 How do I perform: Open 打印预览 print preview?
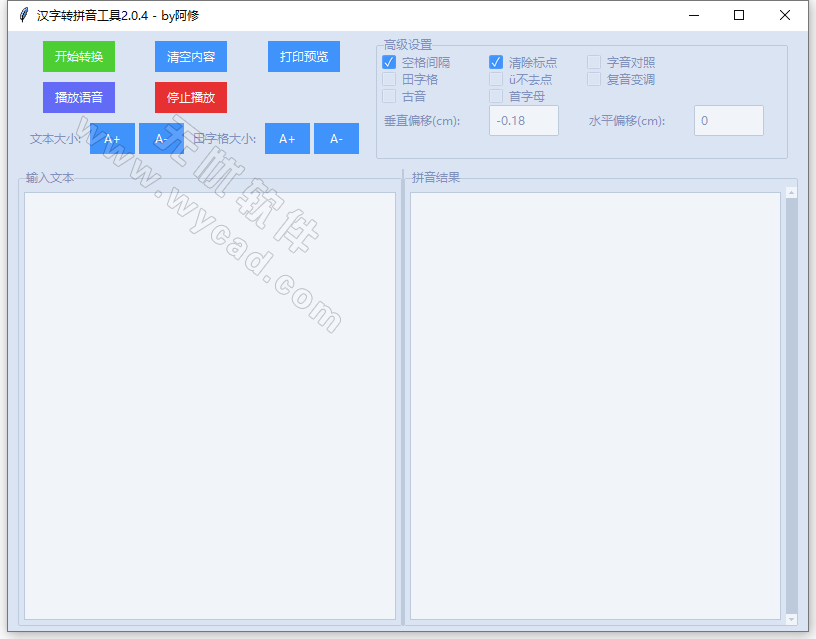[304, 57]
